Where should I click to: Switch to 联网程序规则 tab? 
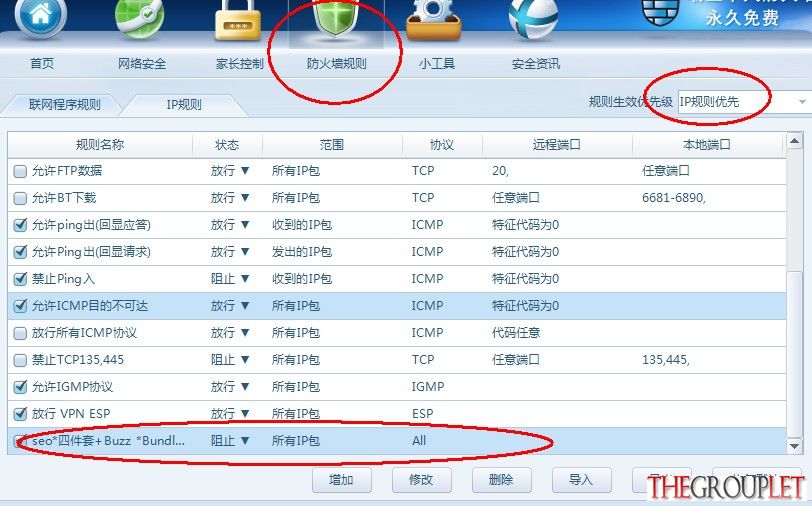tap(64, 105)
